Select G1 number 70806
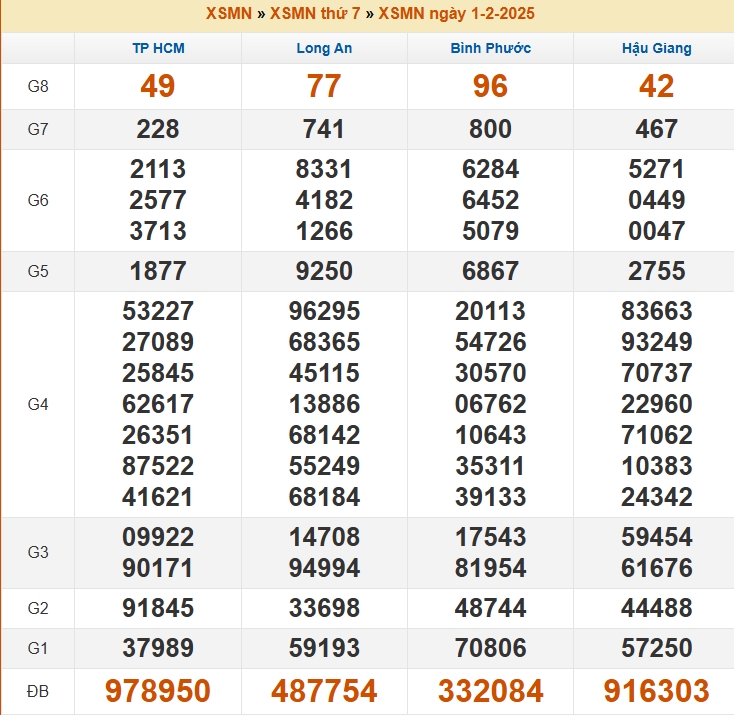 point(490,648)
